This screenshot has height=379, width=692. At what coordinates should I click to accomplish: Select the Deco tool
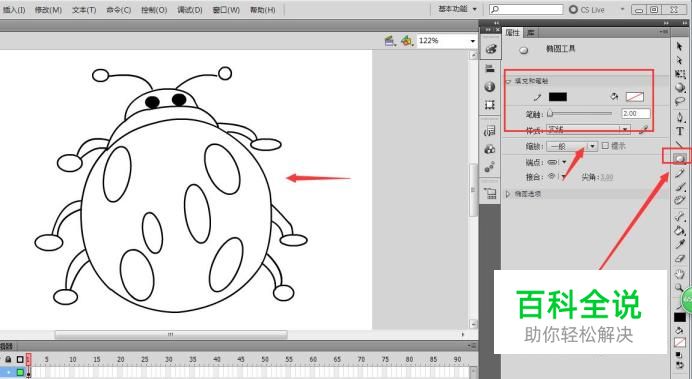pyautogui.click(x=680, y=201)
